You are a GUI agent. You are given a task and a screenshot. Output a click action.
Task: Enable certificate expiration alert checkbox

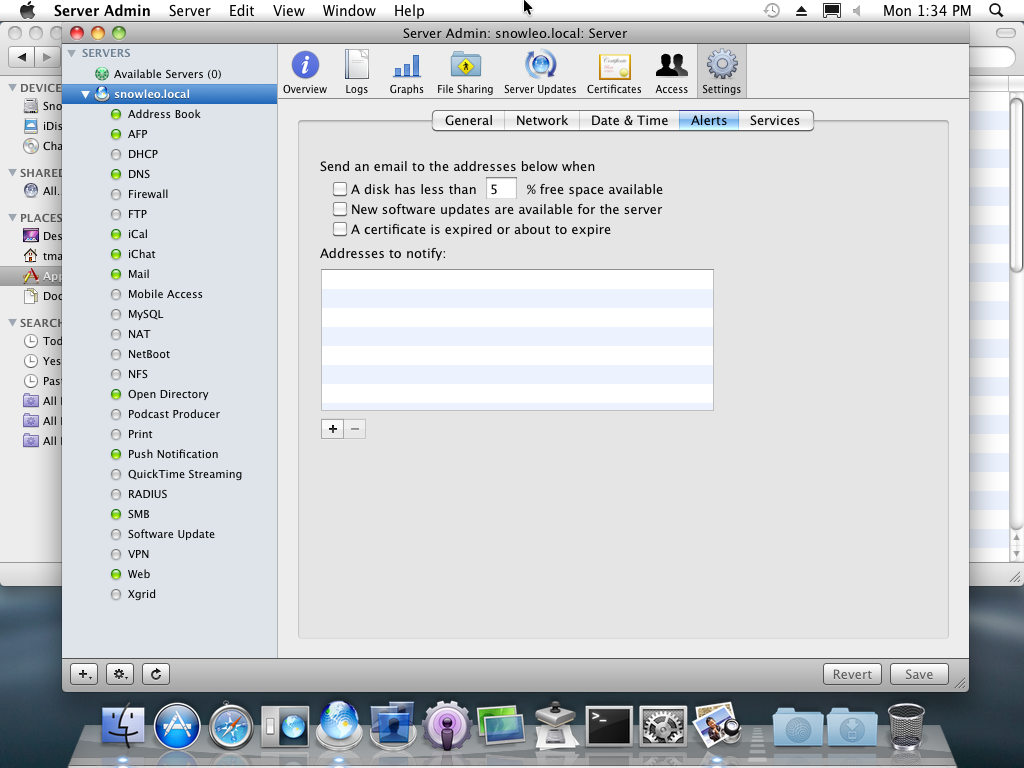(340, 229)
